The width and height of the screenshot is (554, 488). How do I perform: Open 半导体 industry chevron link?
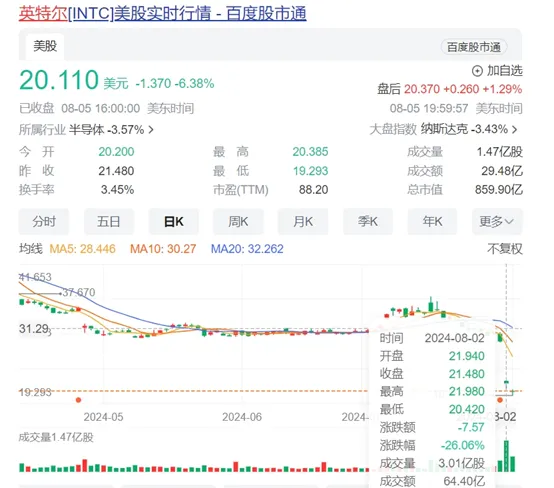pyautogui.click(x=151, y=130)
